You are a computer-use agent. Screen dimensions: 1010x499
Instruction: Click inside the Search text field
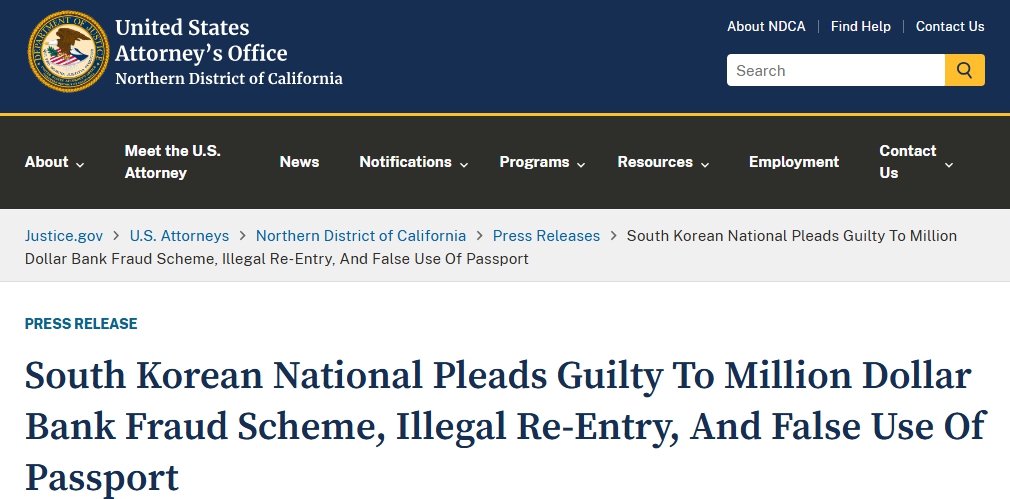point(836,70)
